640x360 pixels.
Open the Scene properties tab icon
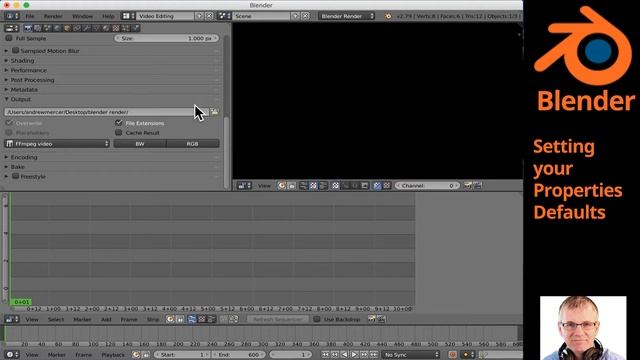pos(47,28)
